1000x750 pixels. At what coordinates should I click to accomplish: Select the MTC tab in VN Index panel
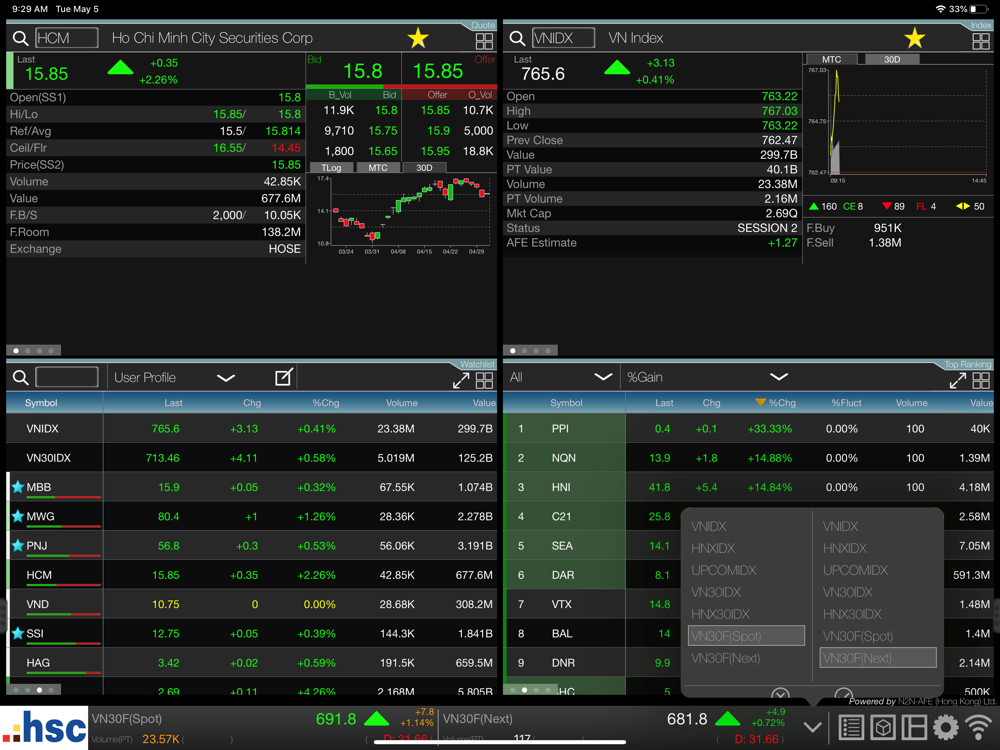coord(831,59)
